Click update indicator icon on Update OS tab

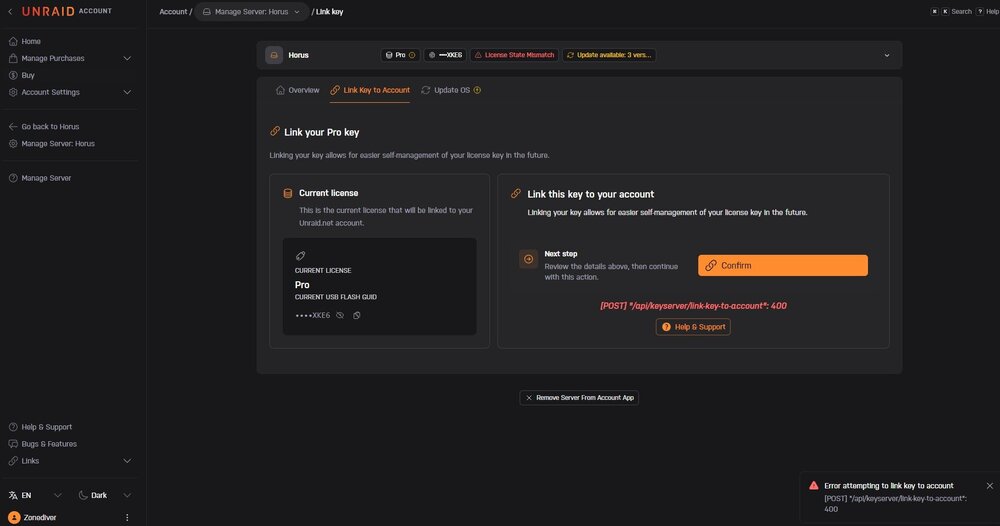(x=477, y=91)
